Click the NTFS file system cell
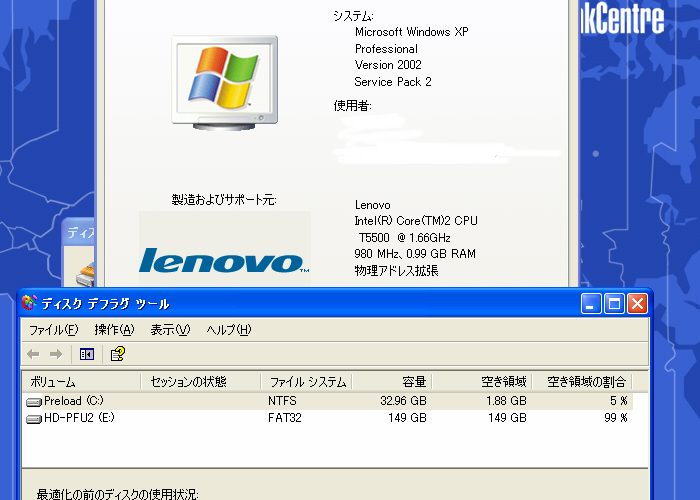The width and height of the screenshot is (700, 500). [282, 401]
